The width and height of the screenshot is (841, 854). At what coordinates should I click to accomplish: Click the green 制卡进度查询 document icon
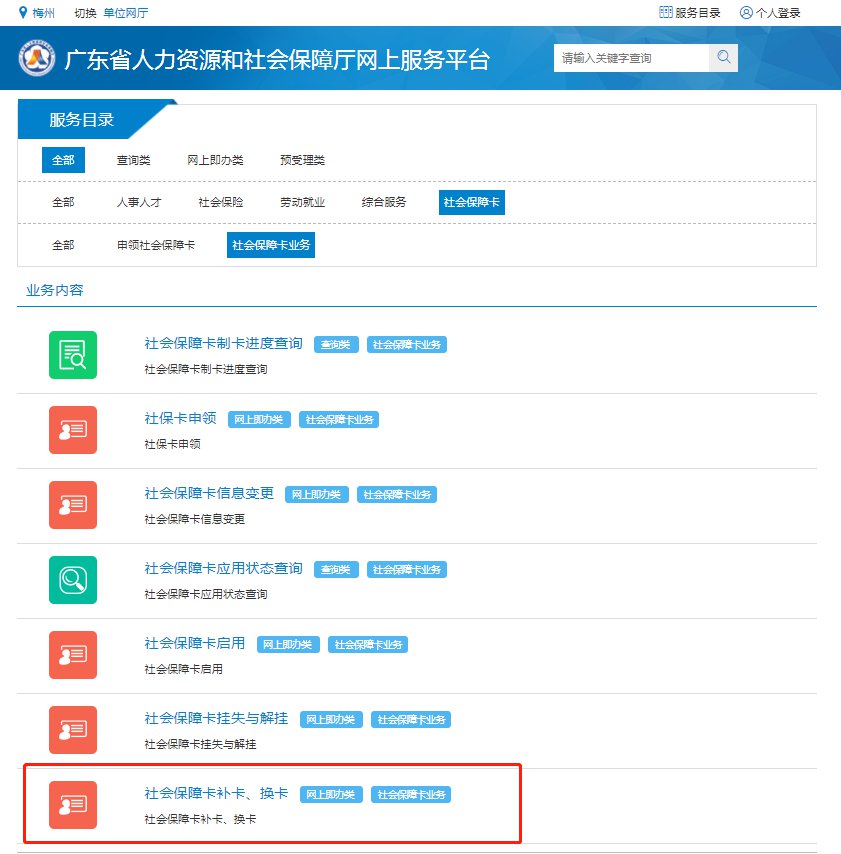point(73,355)
